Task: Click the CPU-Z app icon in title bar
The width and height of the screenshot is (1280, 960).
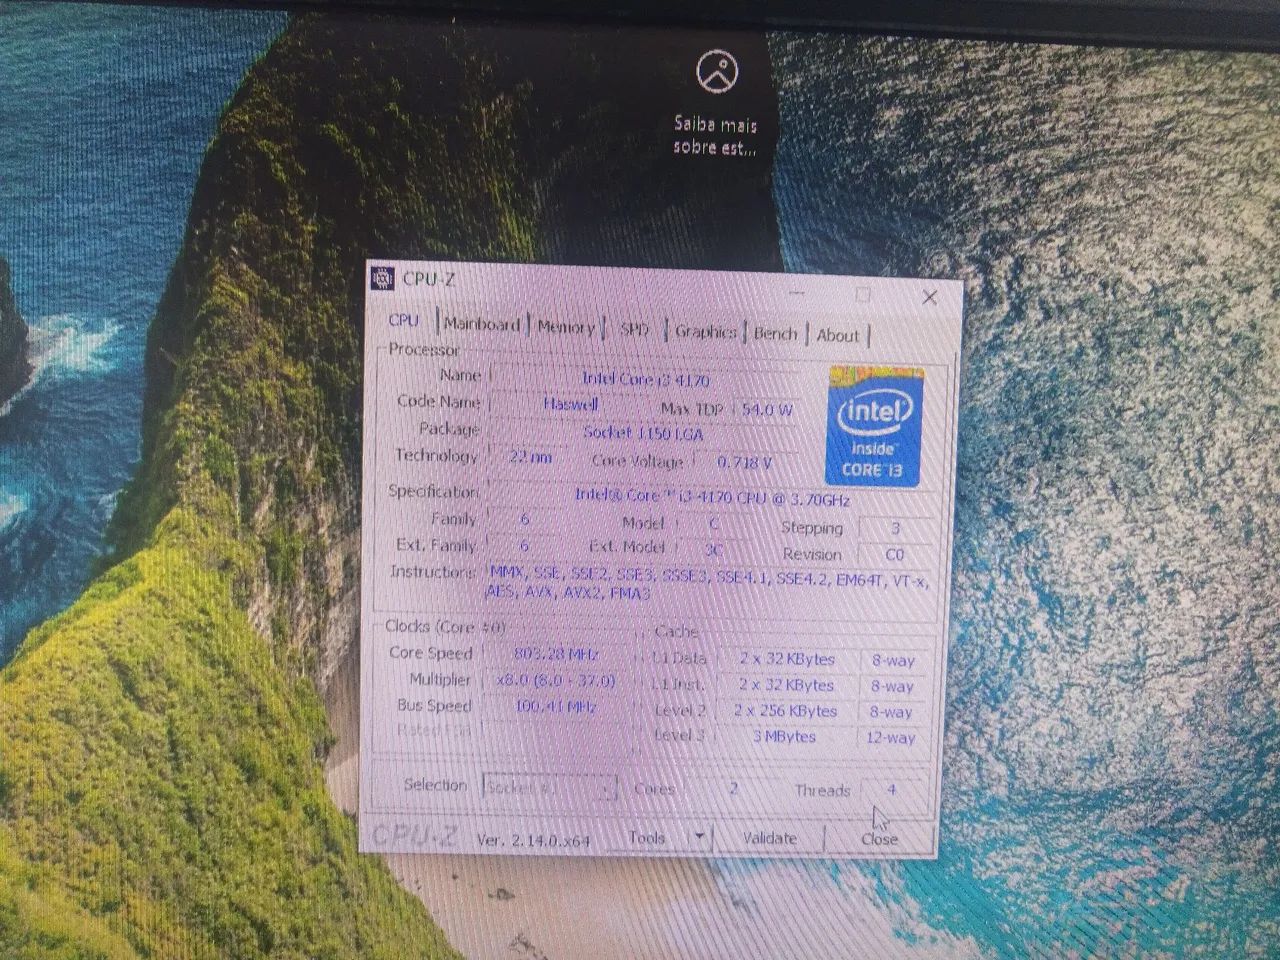Action: 383,279
